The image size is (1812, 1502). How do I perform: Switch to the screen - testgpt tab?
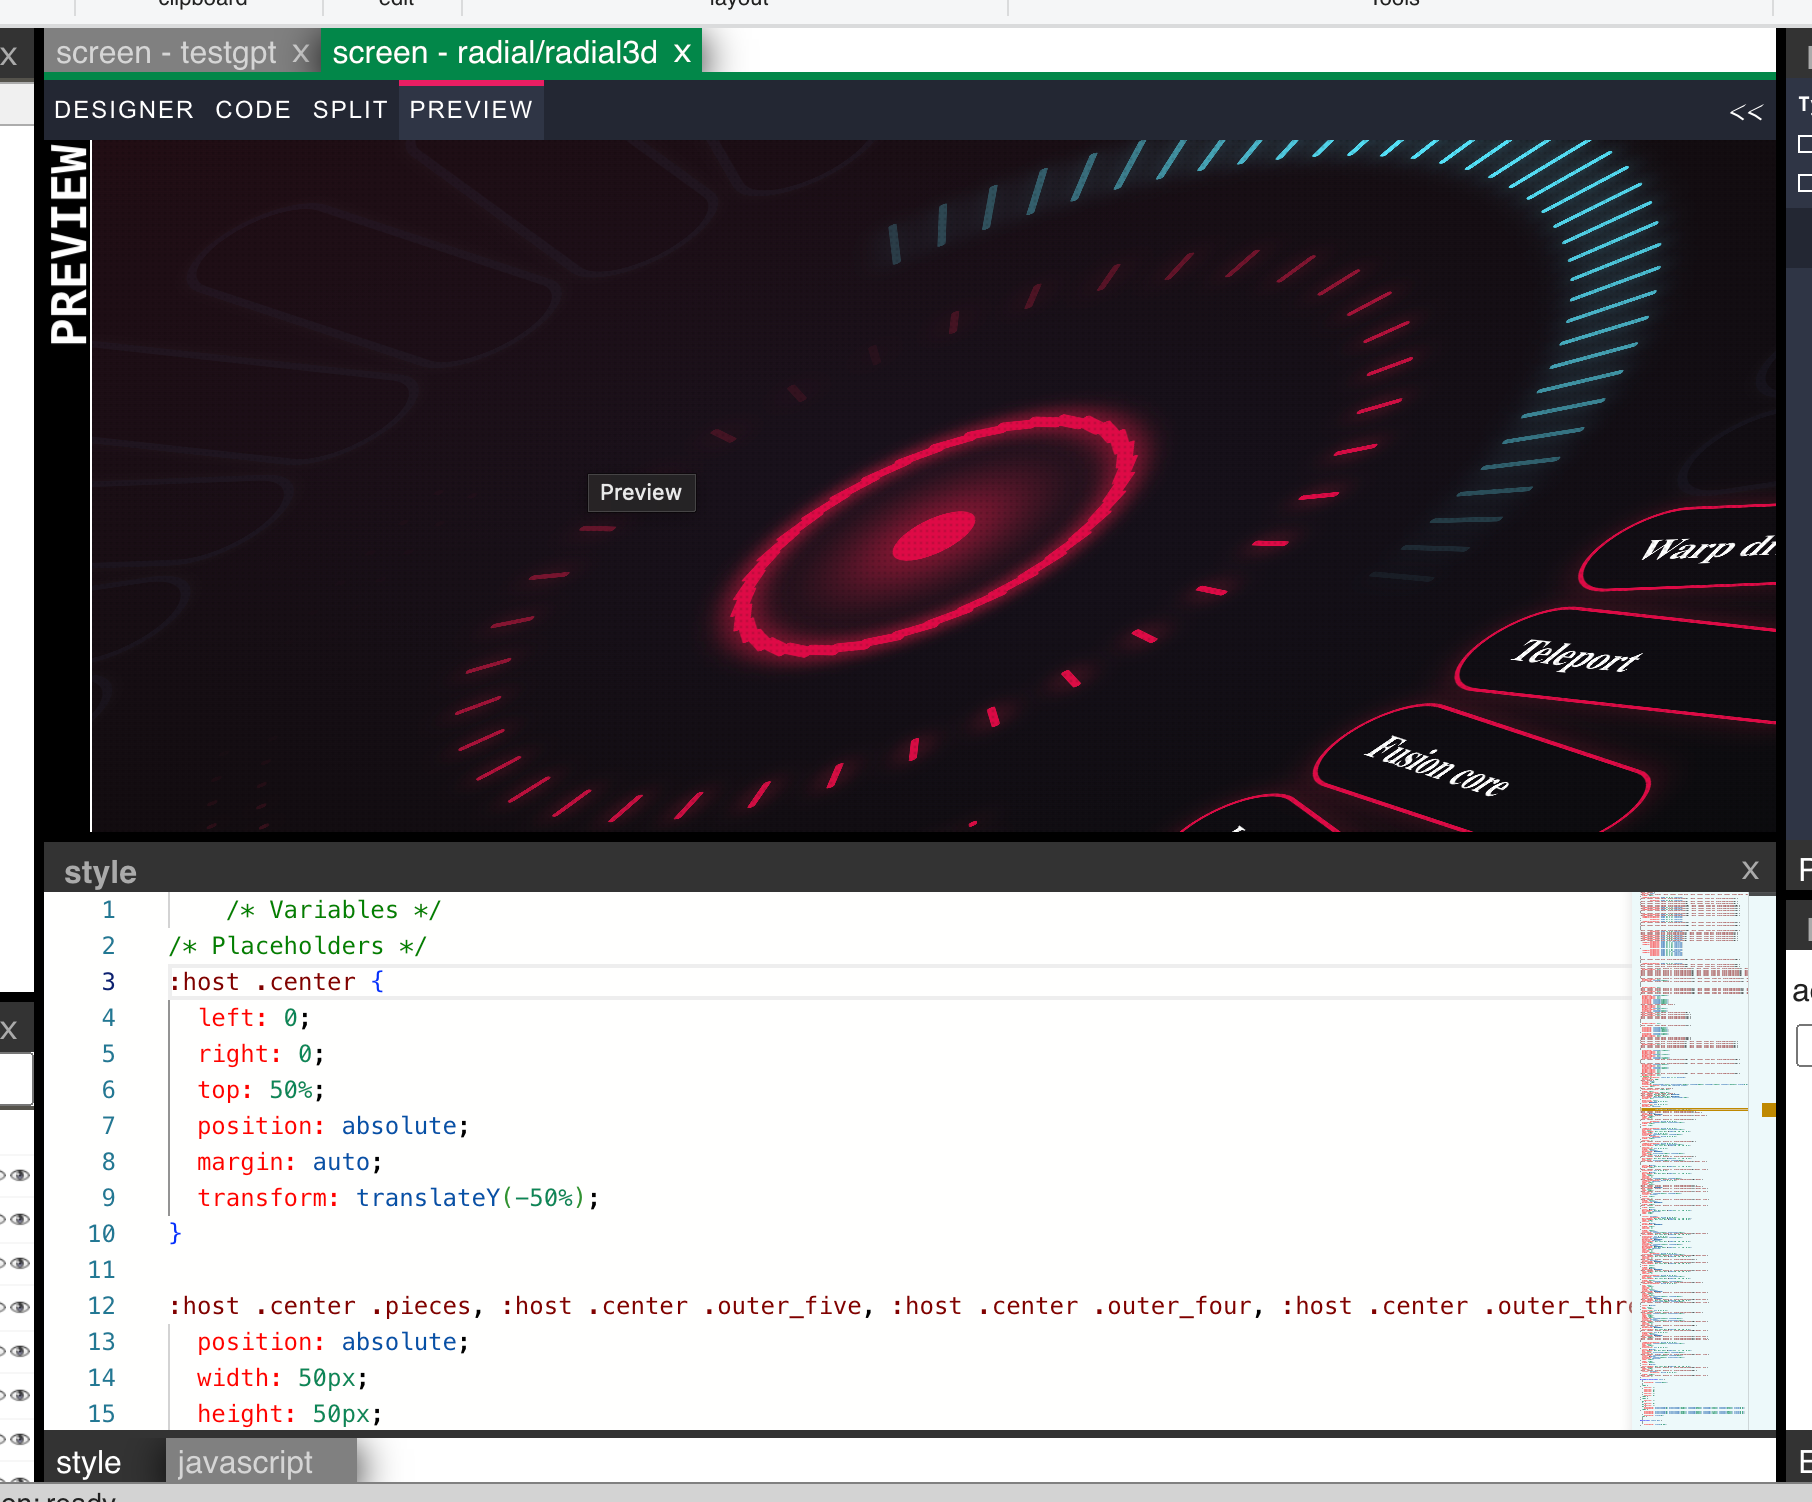tap(166, 53)
